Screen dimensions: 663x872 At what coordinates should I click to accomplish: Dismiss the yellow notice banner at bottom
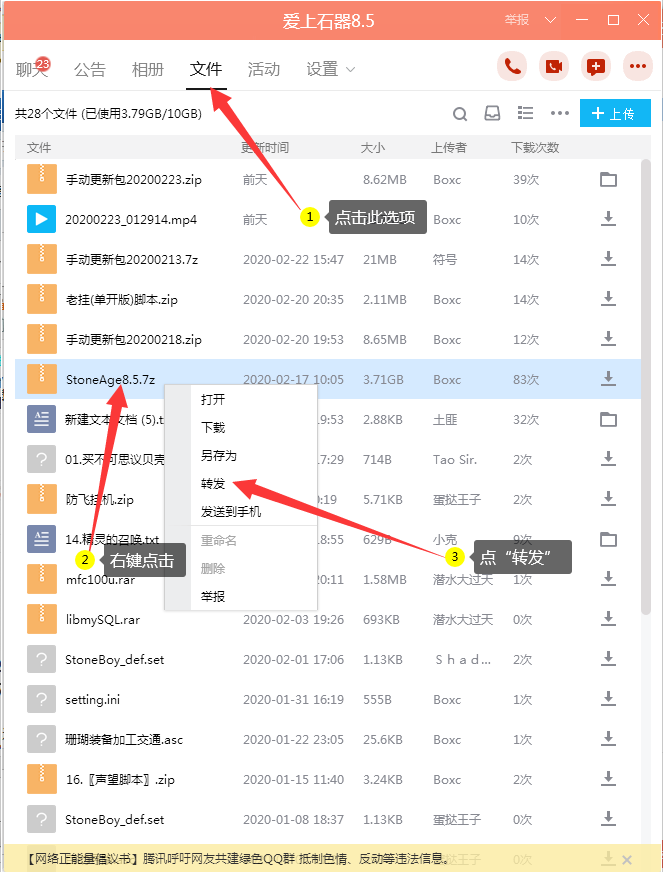point(627,860)
